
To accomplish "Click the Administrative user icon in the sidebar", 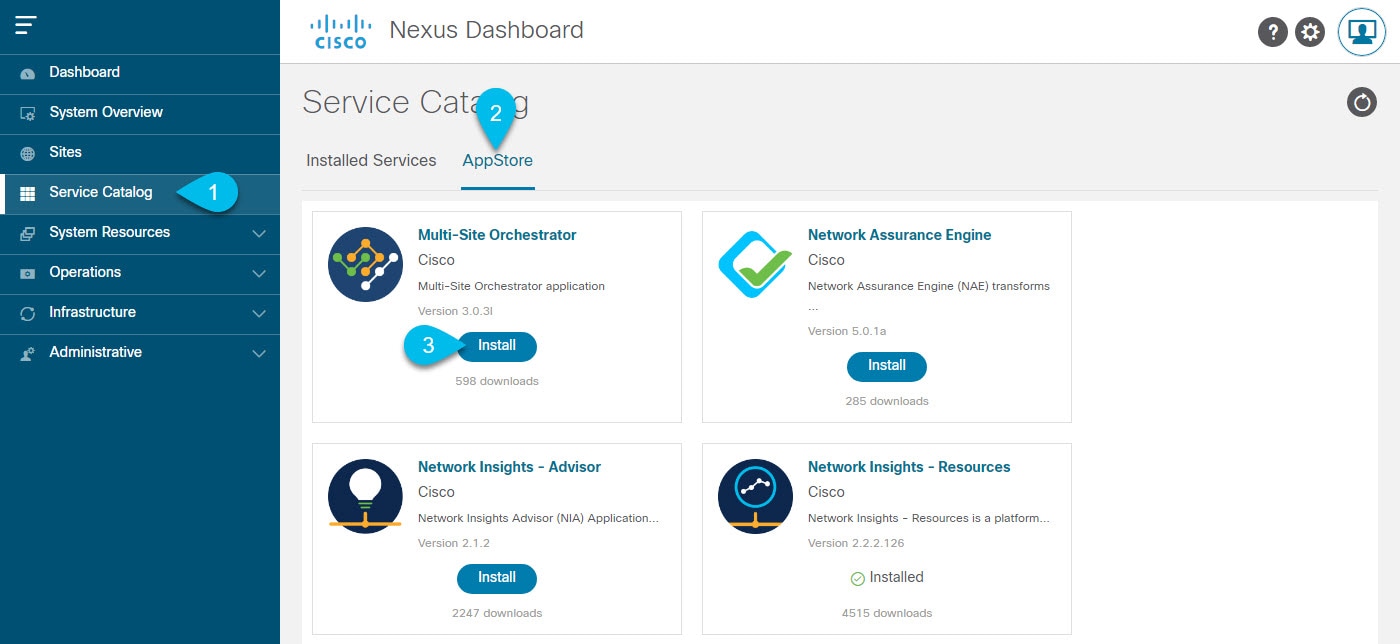I will (28, 353).
